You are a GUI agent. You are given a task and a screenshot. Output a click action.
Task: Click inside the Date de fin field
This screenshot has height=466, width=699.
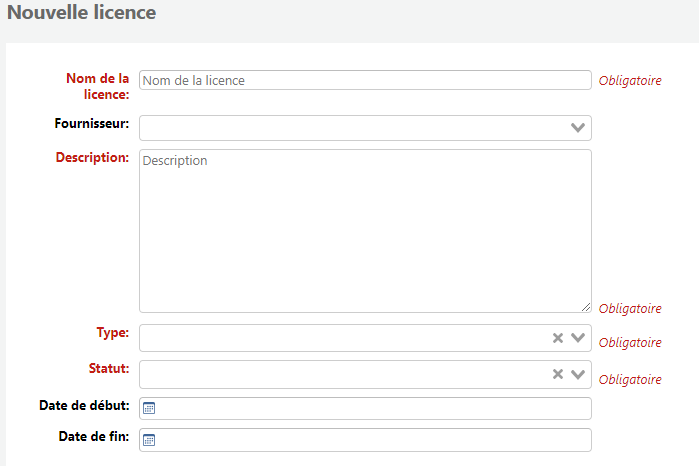coord(365,440)
